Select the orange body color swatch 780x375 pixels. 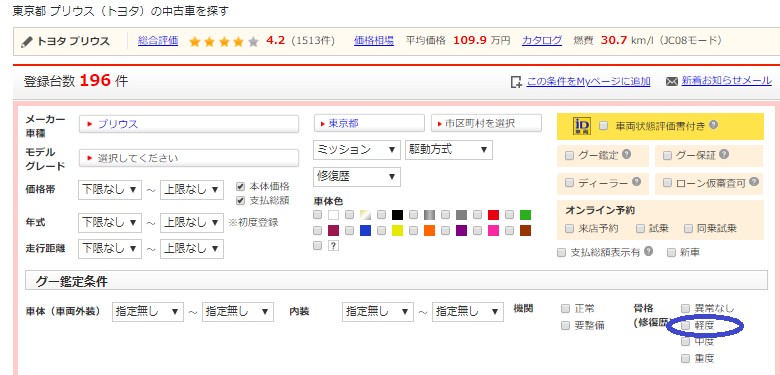(x=429, y=230)
